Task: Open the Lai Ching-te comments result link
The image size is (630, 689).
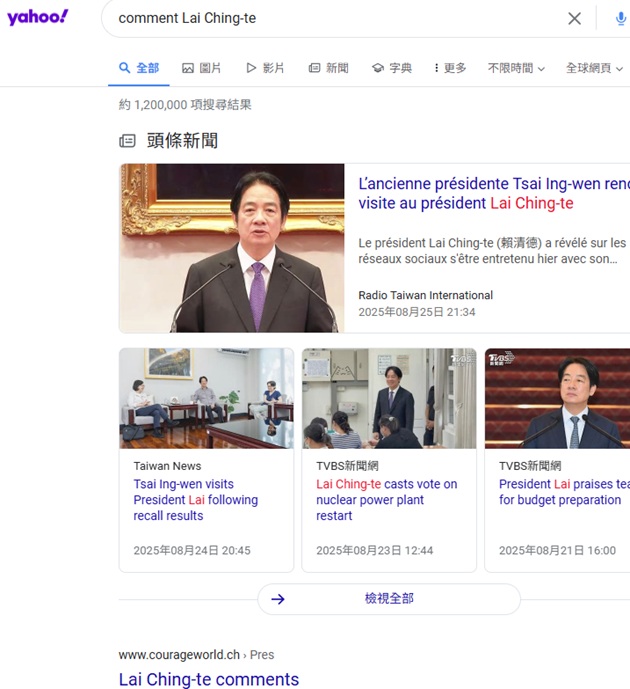Action: click(209, 679)
